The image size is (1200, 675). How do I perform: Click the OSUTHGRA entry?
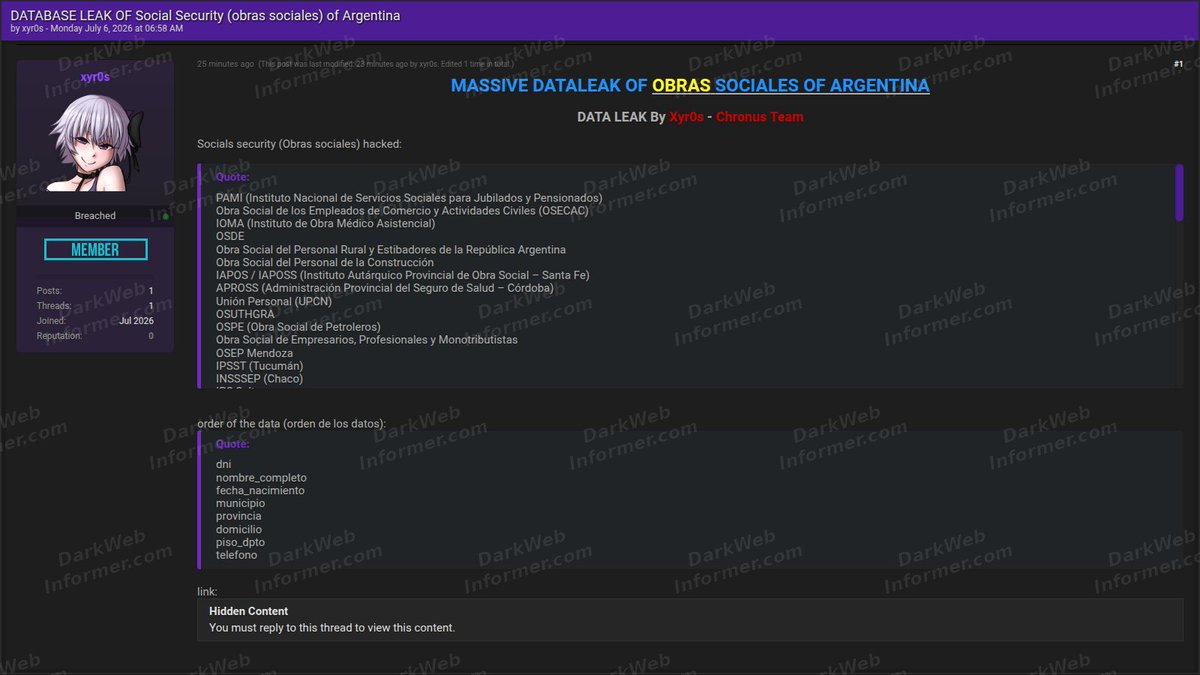coord(245,314)
